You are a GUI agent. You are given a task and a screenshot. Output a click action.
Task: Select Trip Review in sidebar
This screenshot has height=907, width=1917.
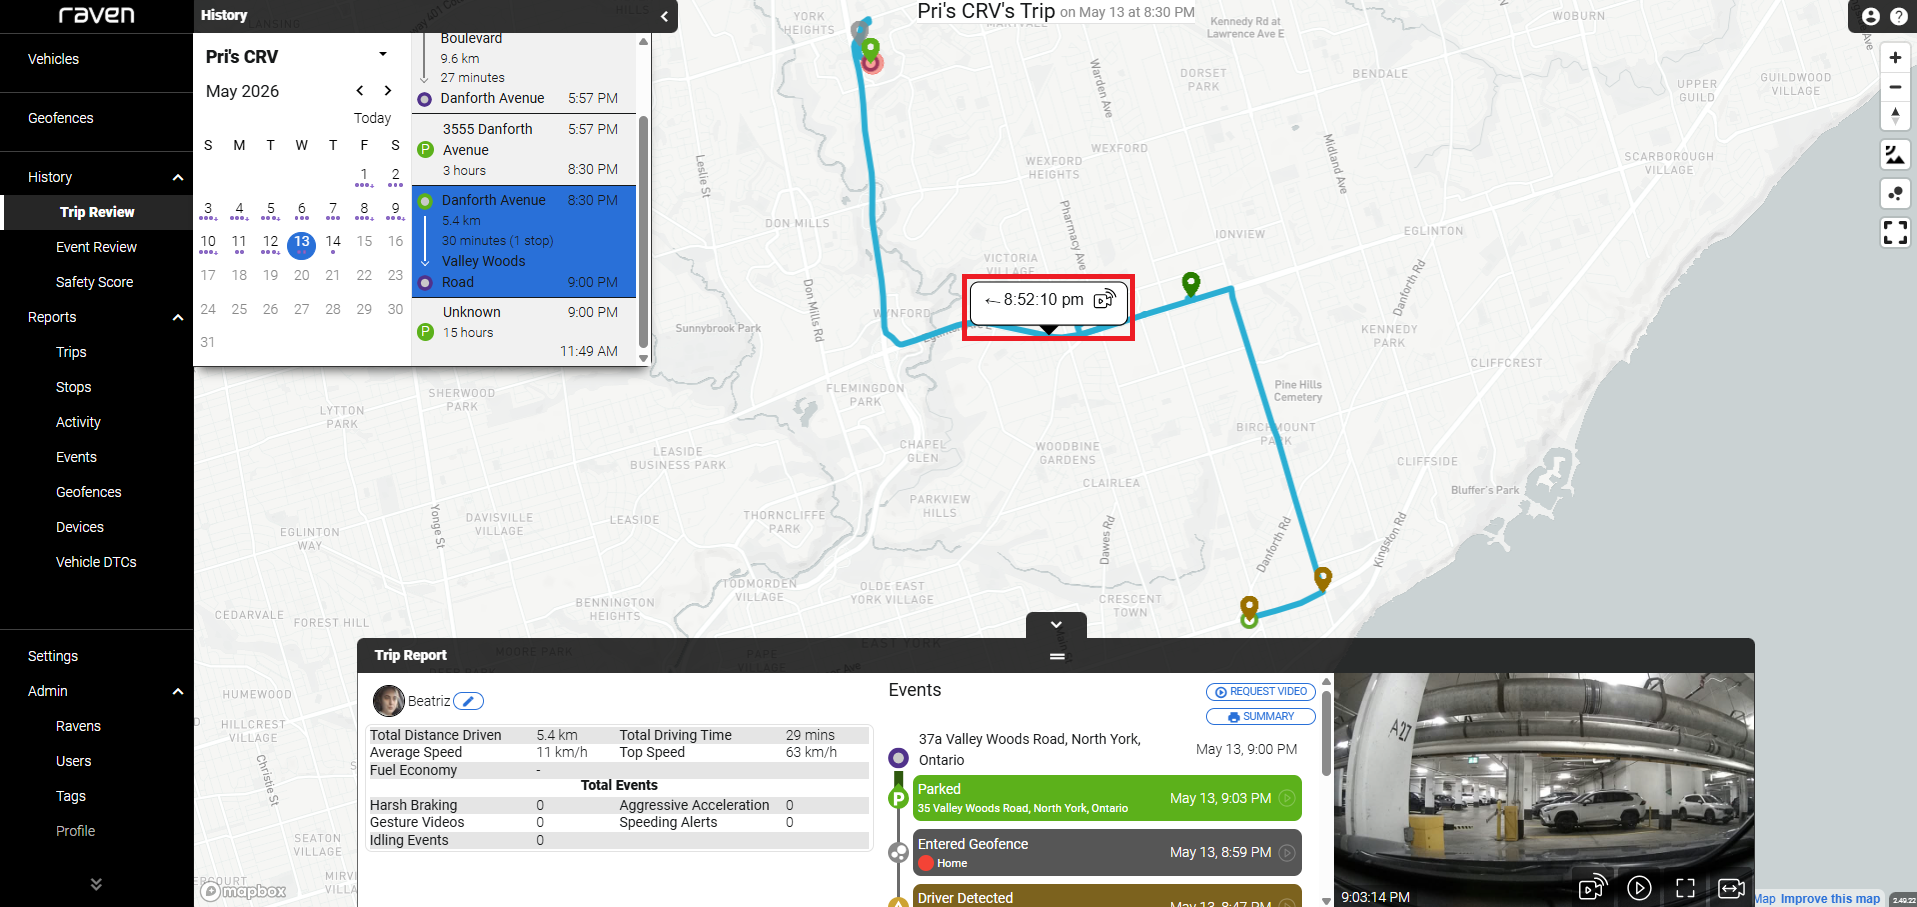pos(97,212)
